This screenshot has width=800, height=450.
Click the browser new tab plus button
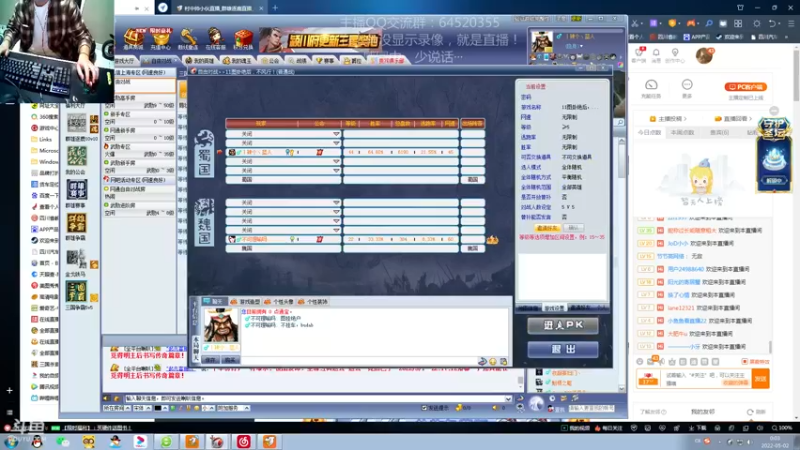coord(275,8)
